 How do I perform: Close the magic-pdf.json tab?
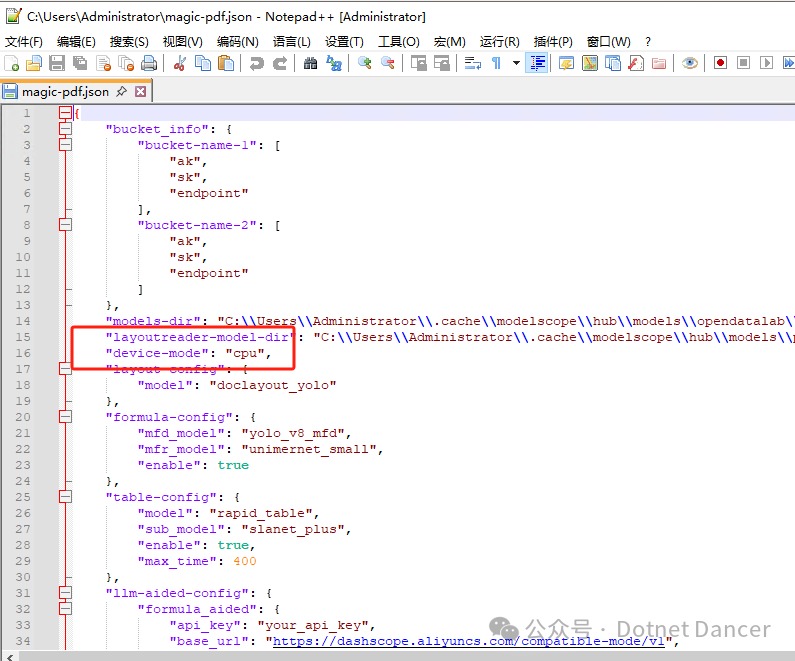point(141,92)
